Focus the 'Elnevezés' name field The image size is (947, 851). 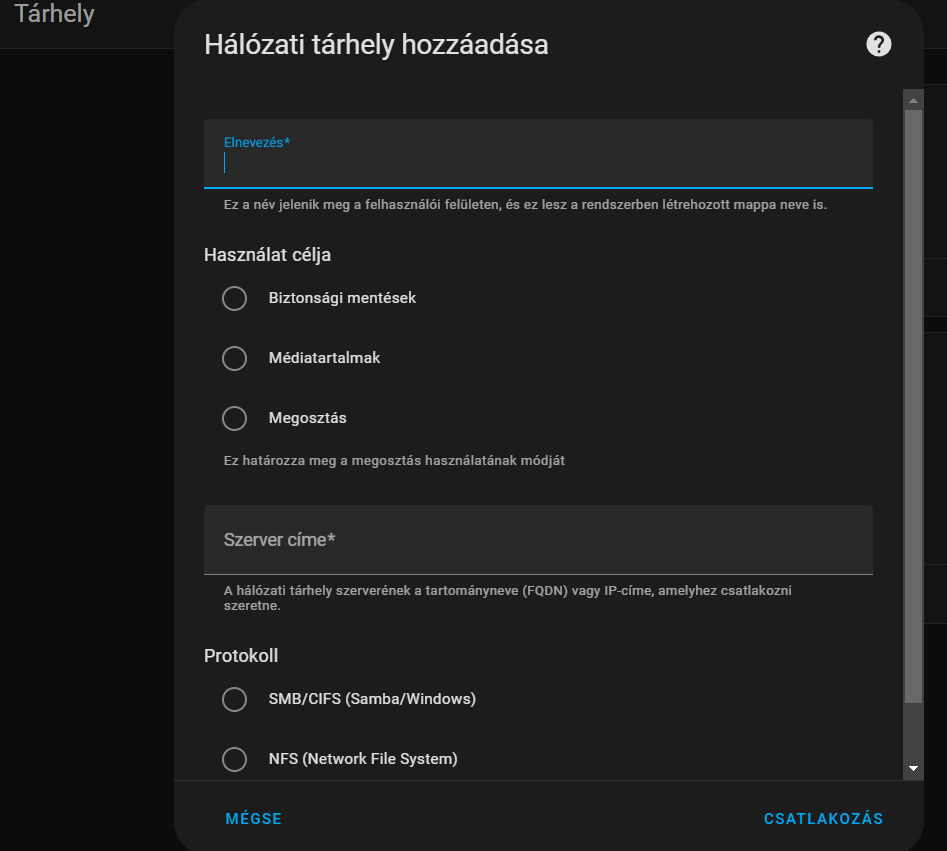538,162
